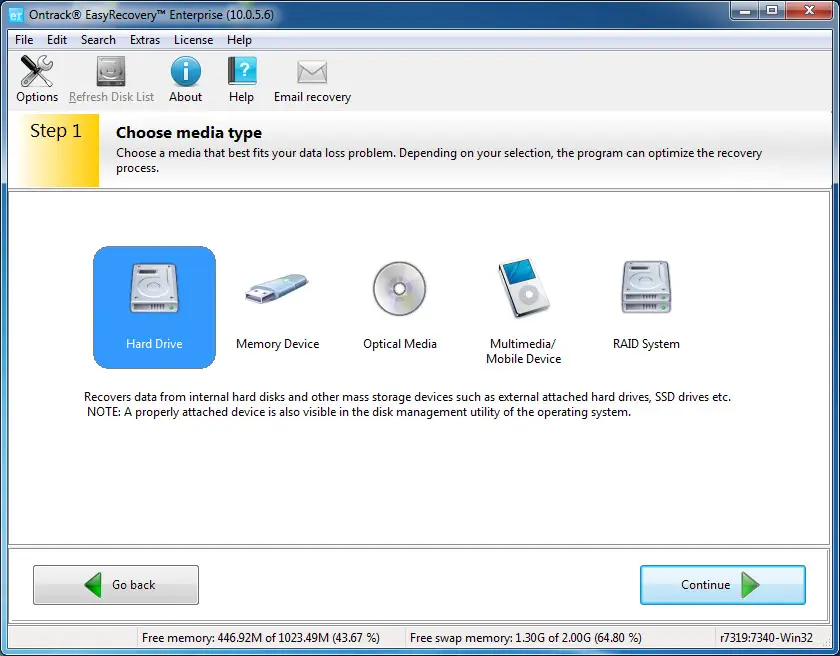Image resolution: width=840 pixels, height=656 pixels.
Task: Open the Help book icon
Action: (x=242, y=71)
